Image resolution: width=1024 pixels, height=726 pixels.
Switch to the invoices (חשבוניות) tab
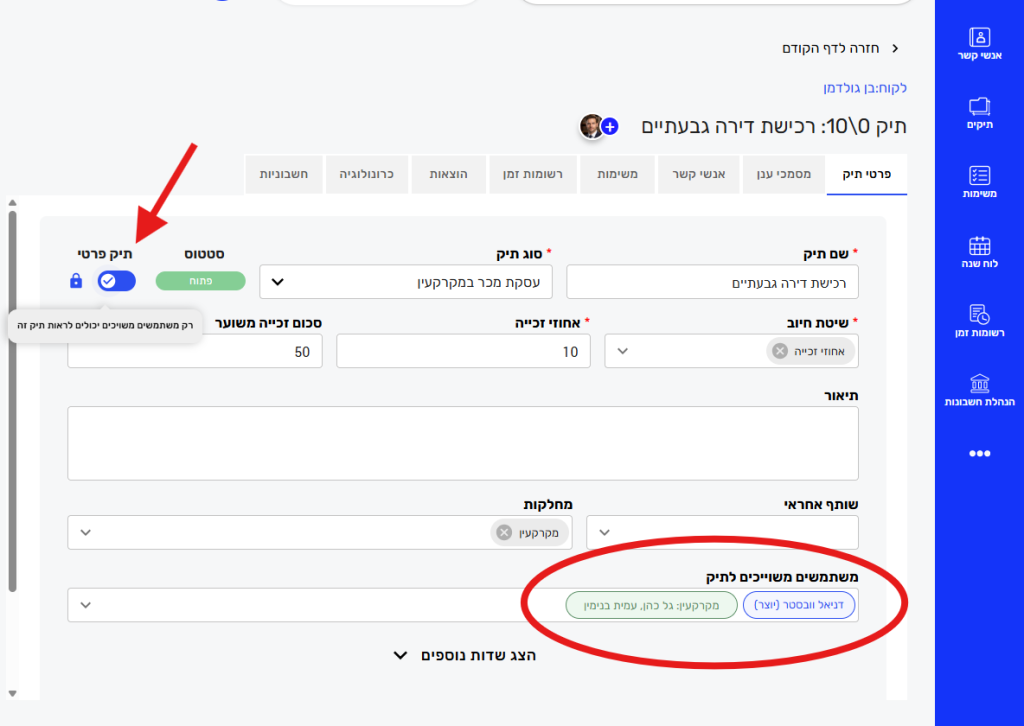[x=284, y=174]
